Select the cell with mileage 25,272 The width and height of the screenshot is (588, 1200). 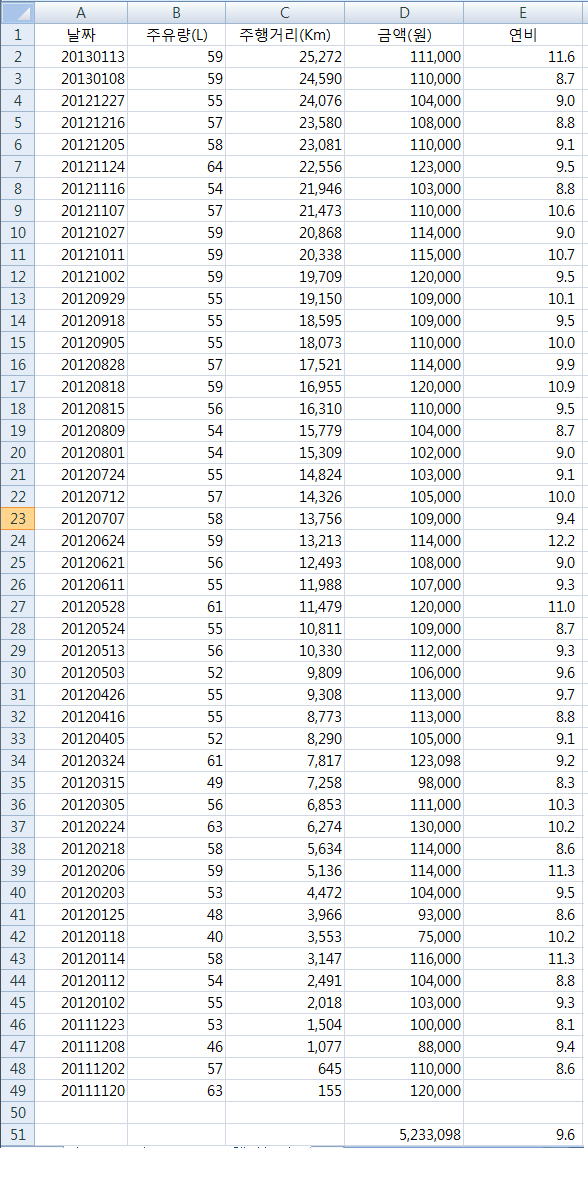285,57
